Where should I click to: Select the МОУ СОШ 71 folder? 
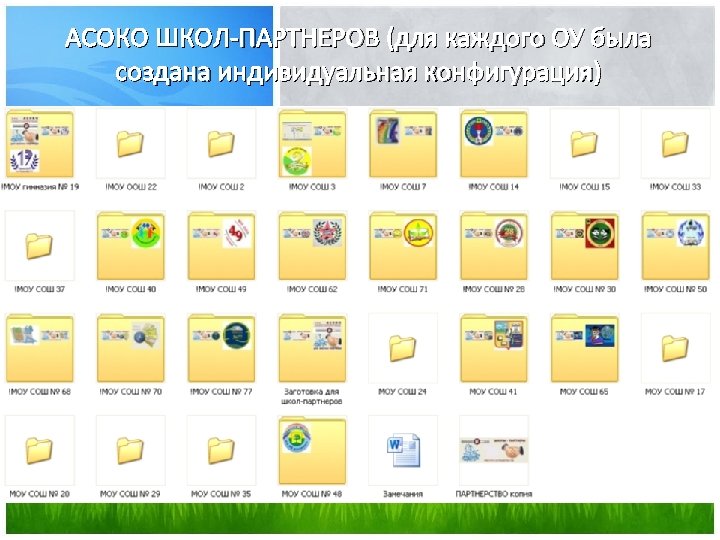tap(403, 246)
